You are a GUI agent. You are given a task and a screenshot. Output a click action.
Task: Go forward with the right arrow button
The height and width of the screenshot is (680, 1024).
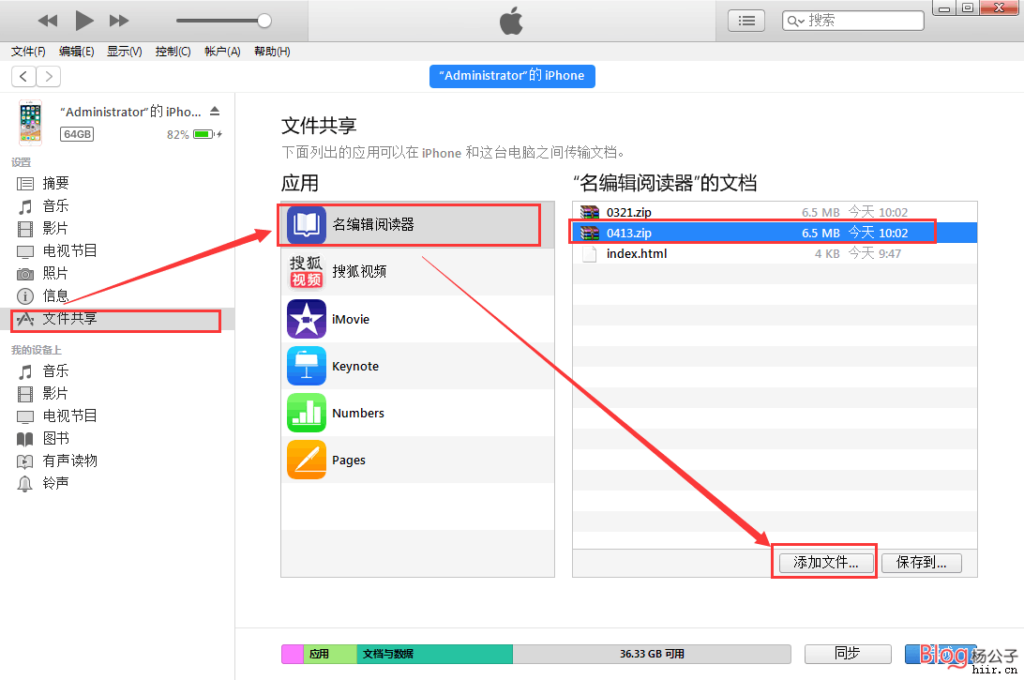48,76
